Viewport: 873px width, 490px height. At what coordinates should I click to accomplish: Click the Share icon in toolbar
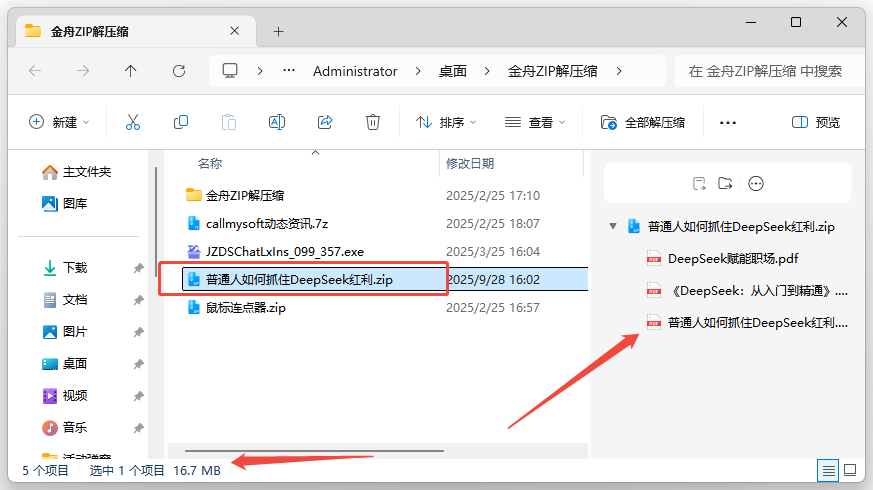(325, 122)
